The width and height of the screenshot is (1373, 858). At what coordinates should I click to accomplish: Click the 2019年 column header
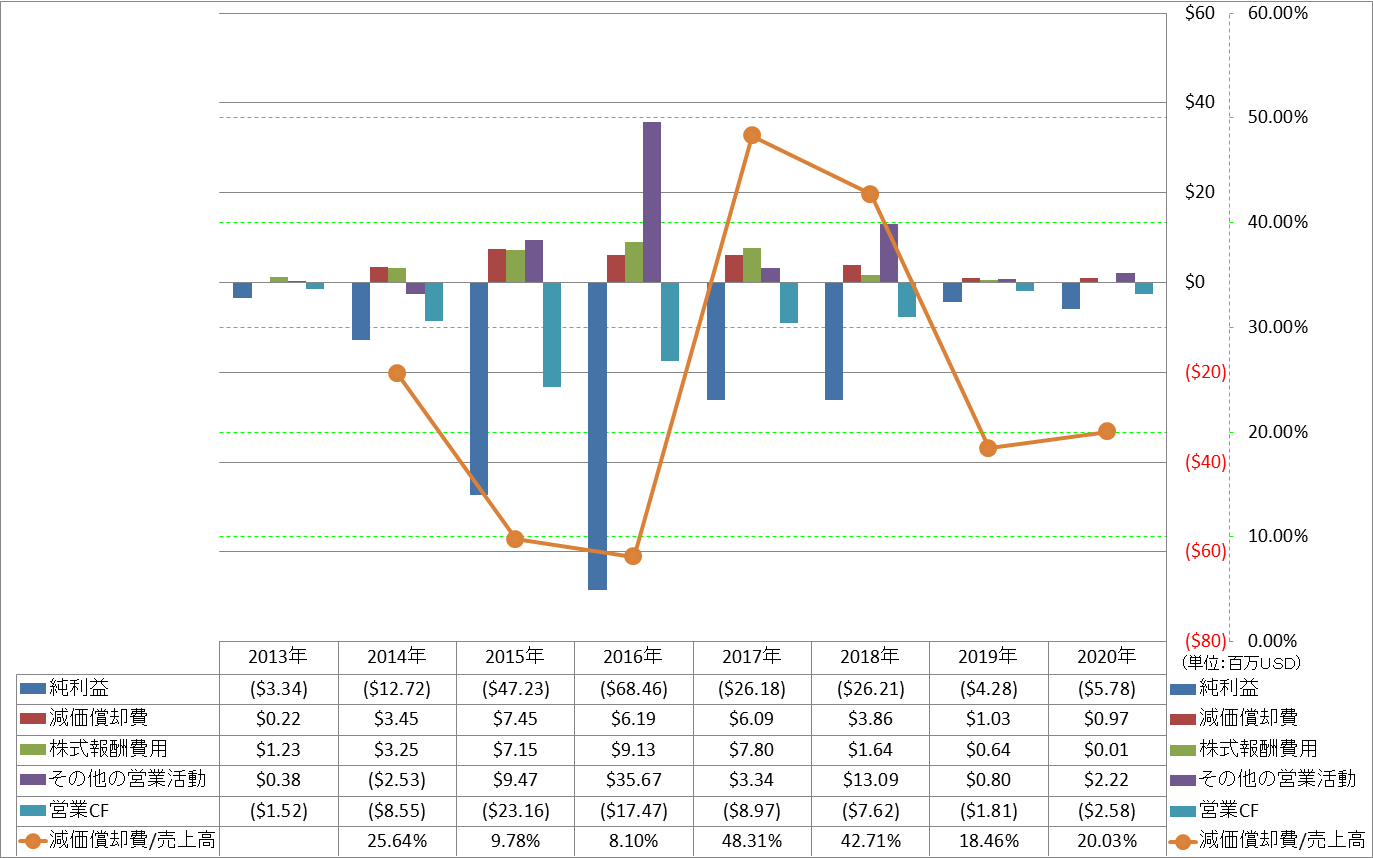tap(988, 657)
